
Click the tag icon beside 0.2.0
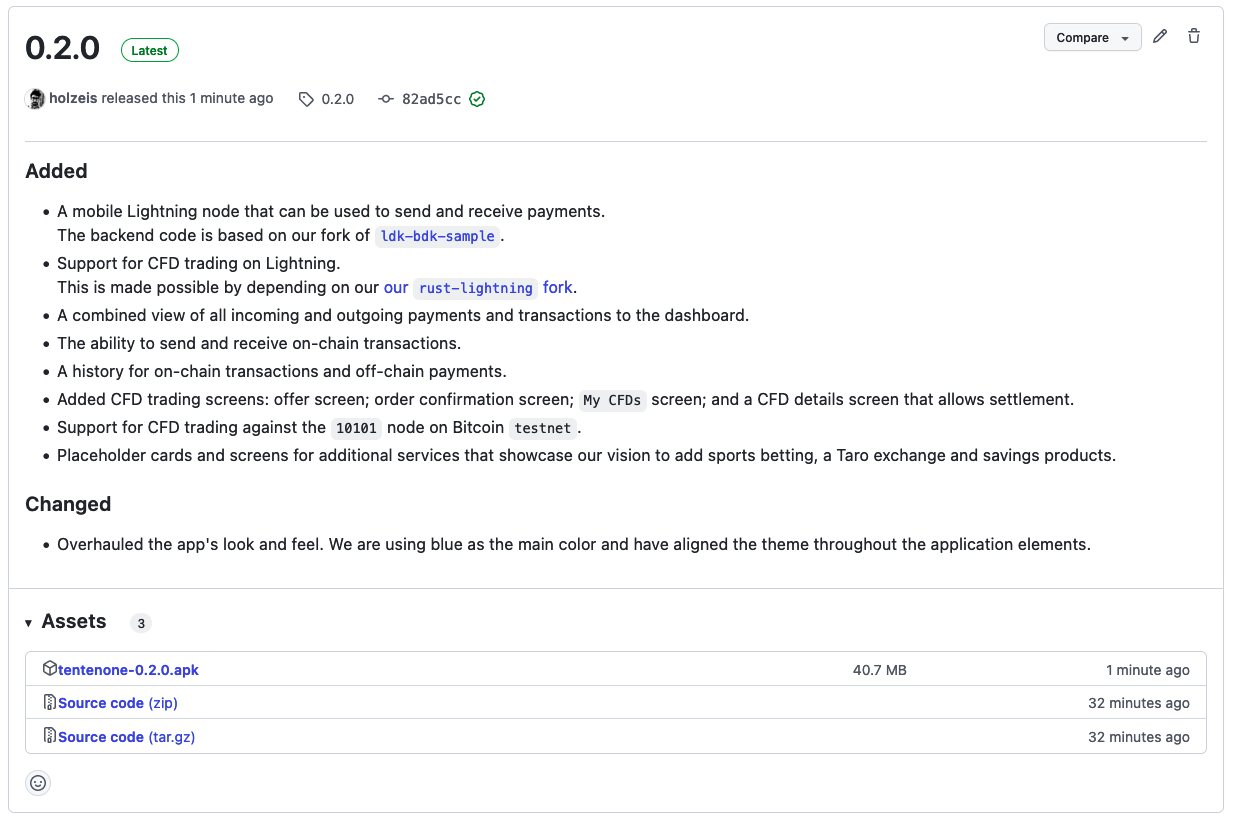tap(306, 99)
